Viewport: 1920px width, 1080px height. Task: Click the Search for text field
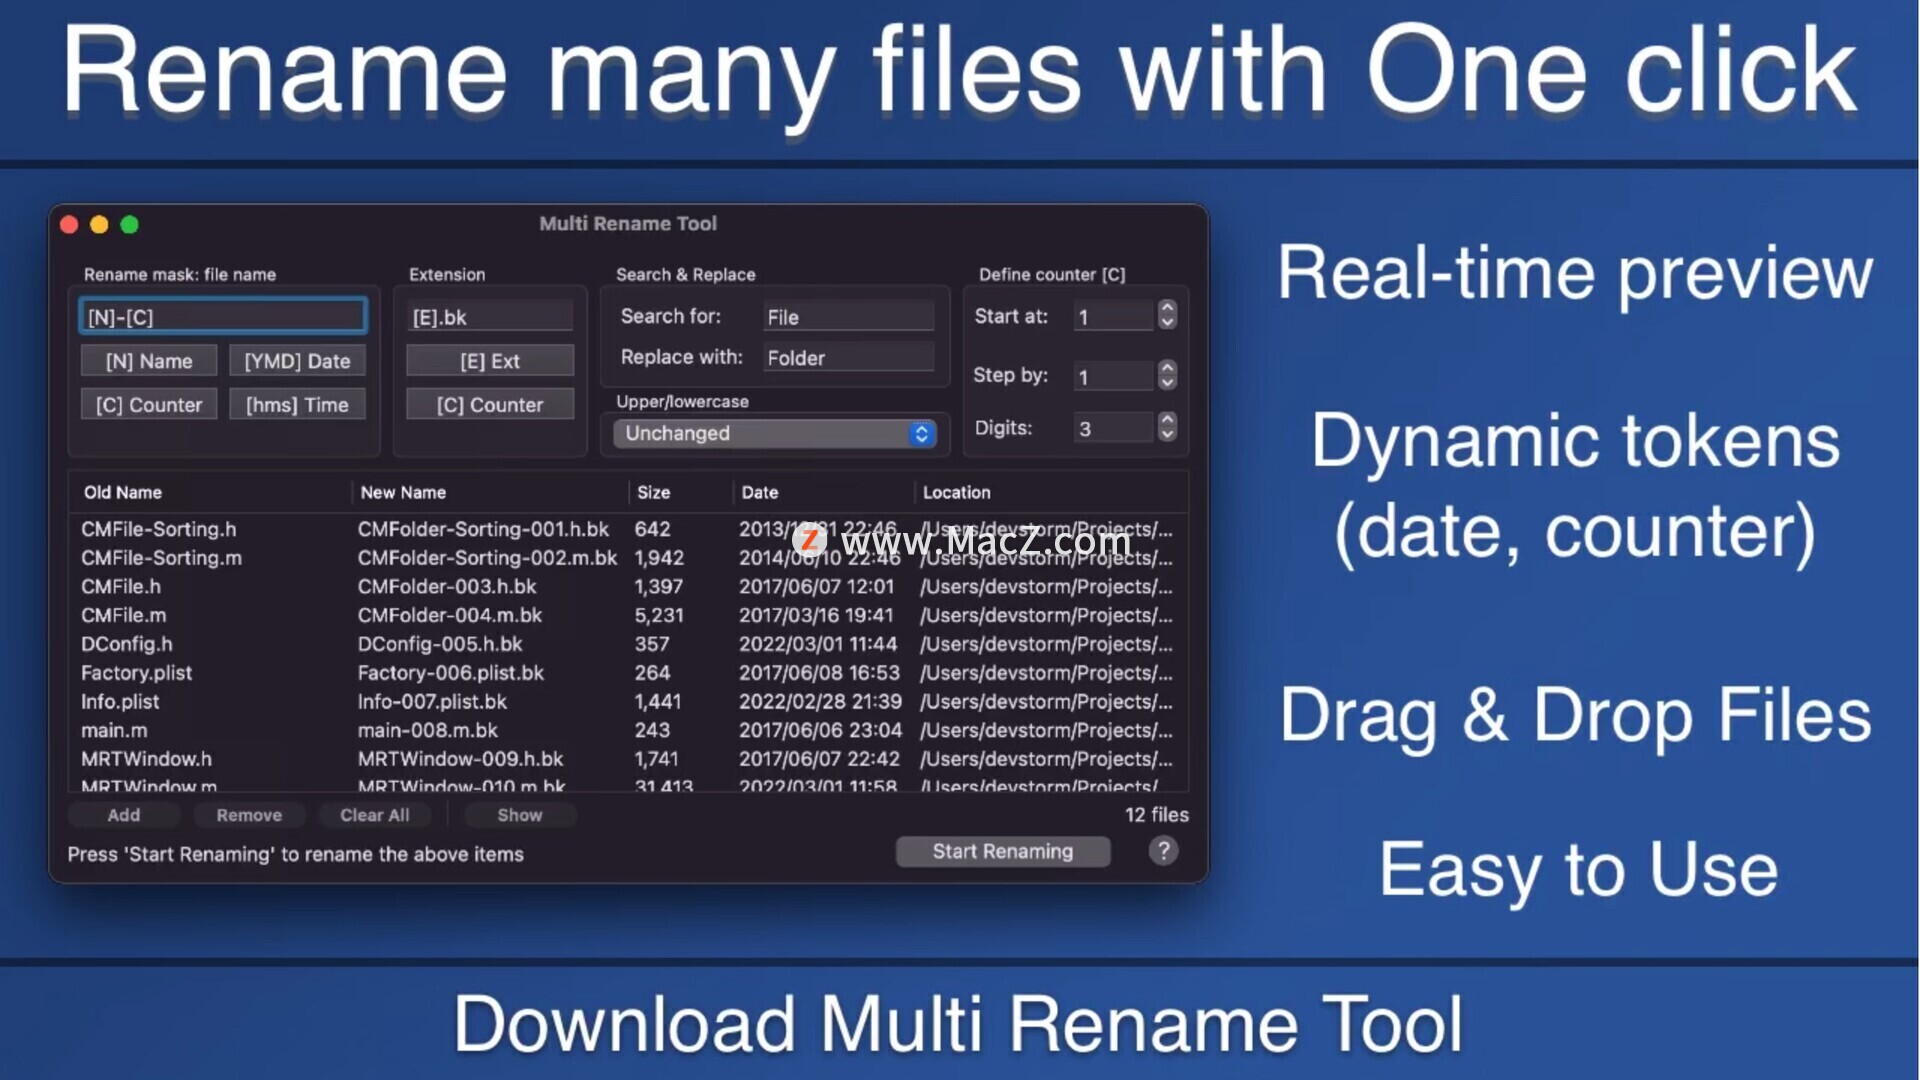point(848,317)
